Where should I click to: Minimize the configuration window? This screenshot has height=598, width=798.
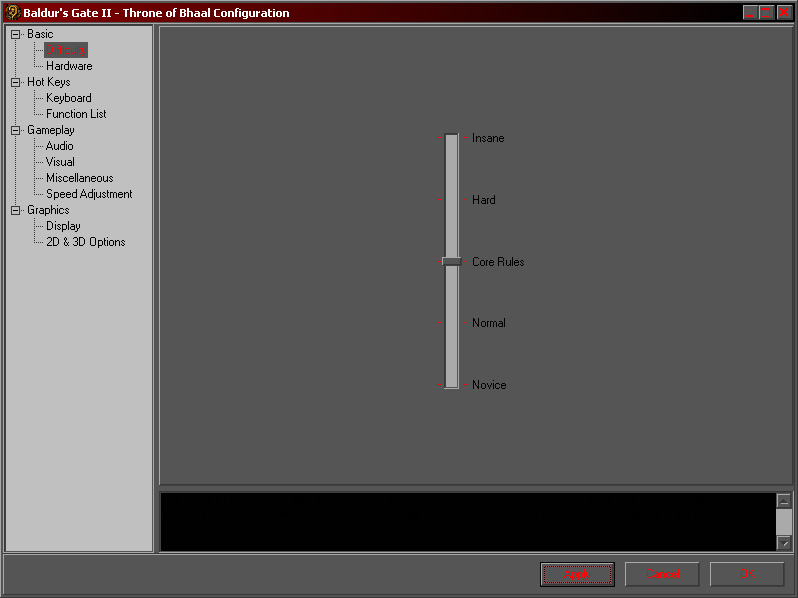coord(750,12)
